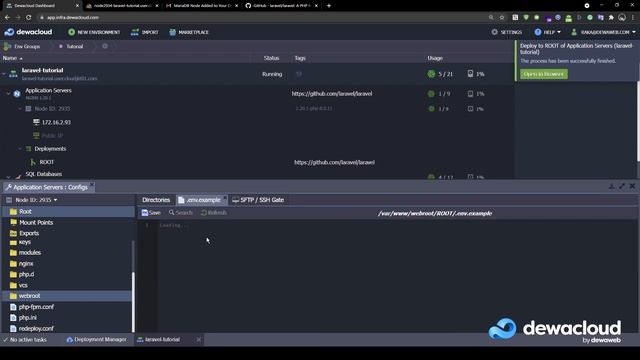Select the Root folder
This screenshot has height=360, width=640.
point(67,211)
